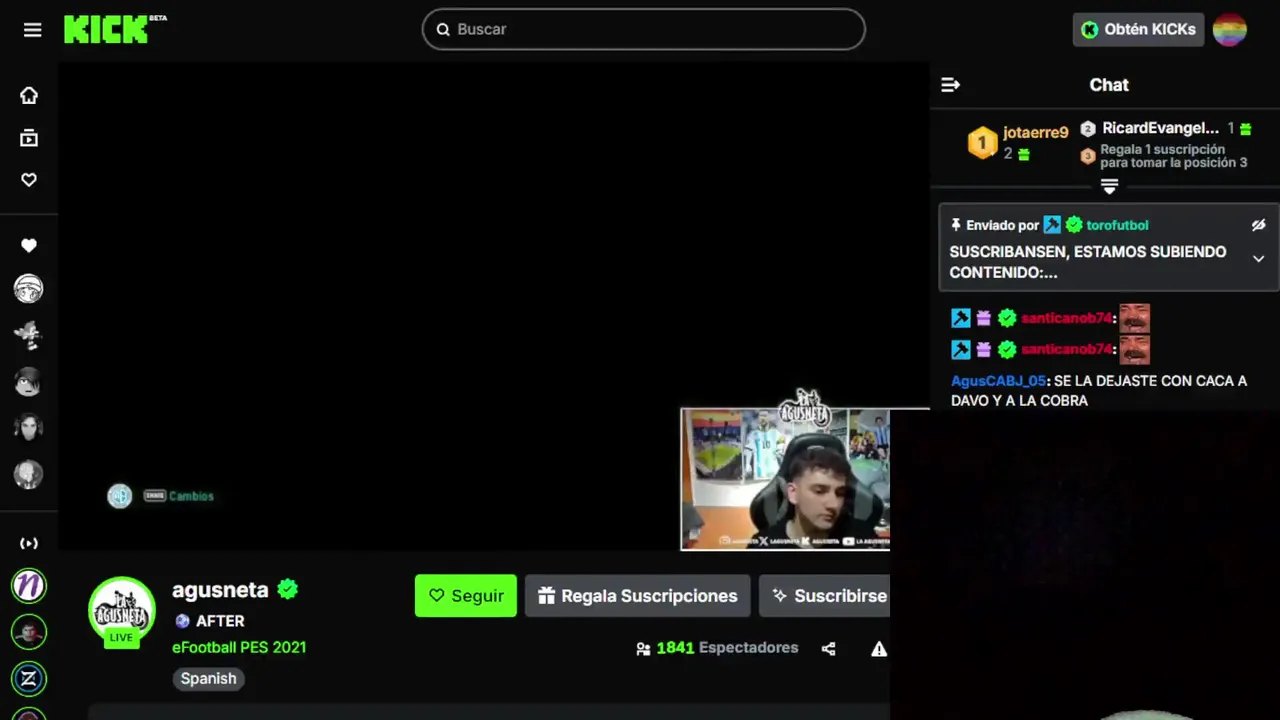Open Following outline heart icon

click(x=29, y=180)
